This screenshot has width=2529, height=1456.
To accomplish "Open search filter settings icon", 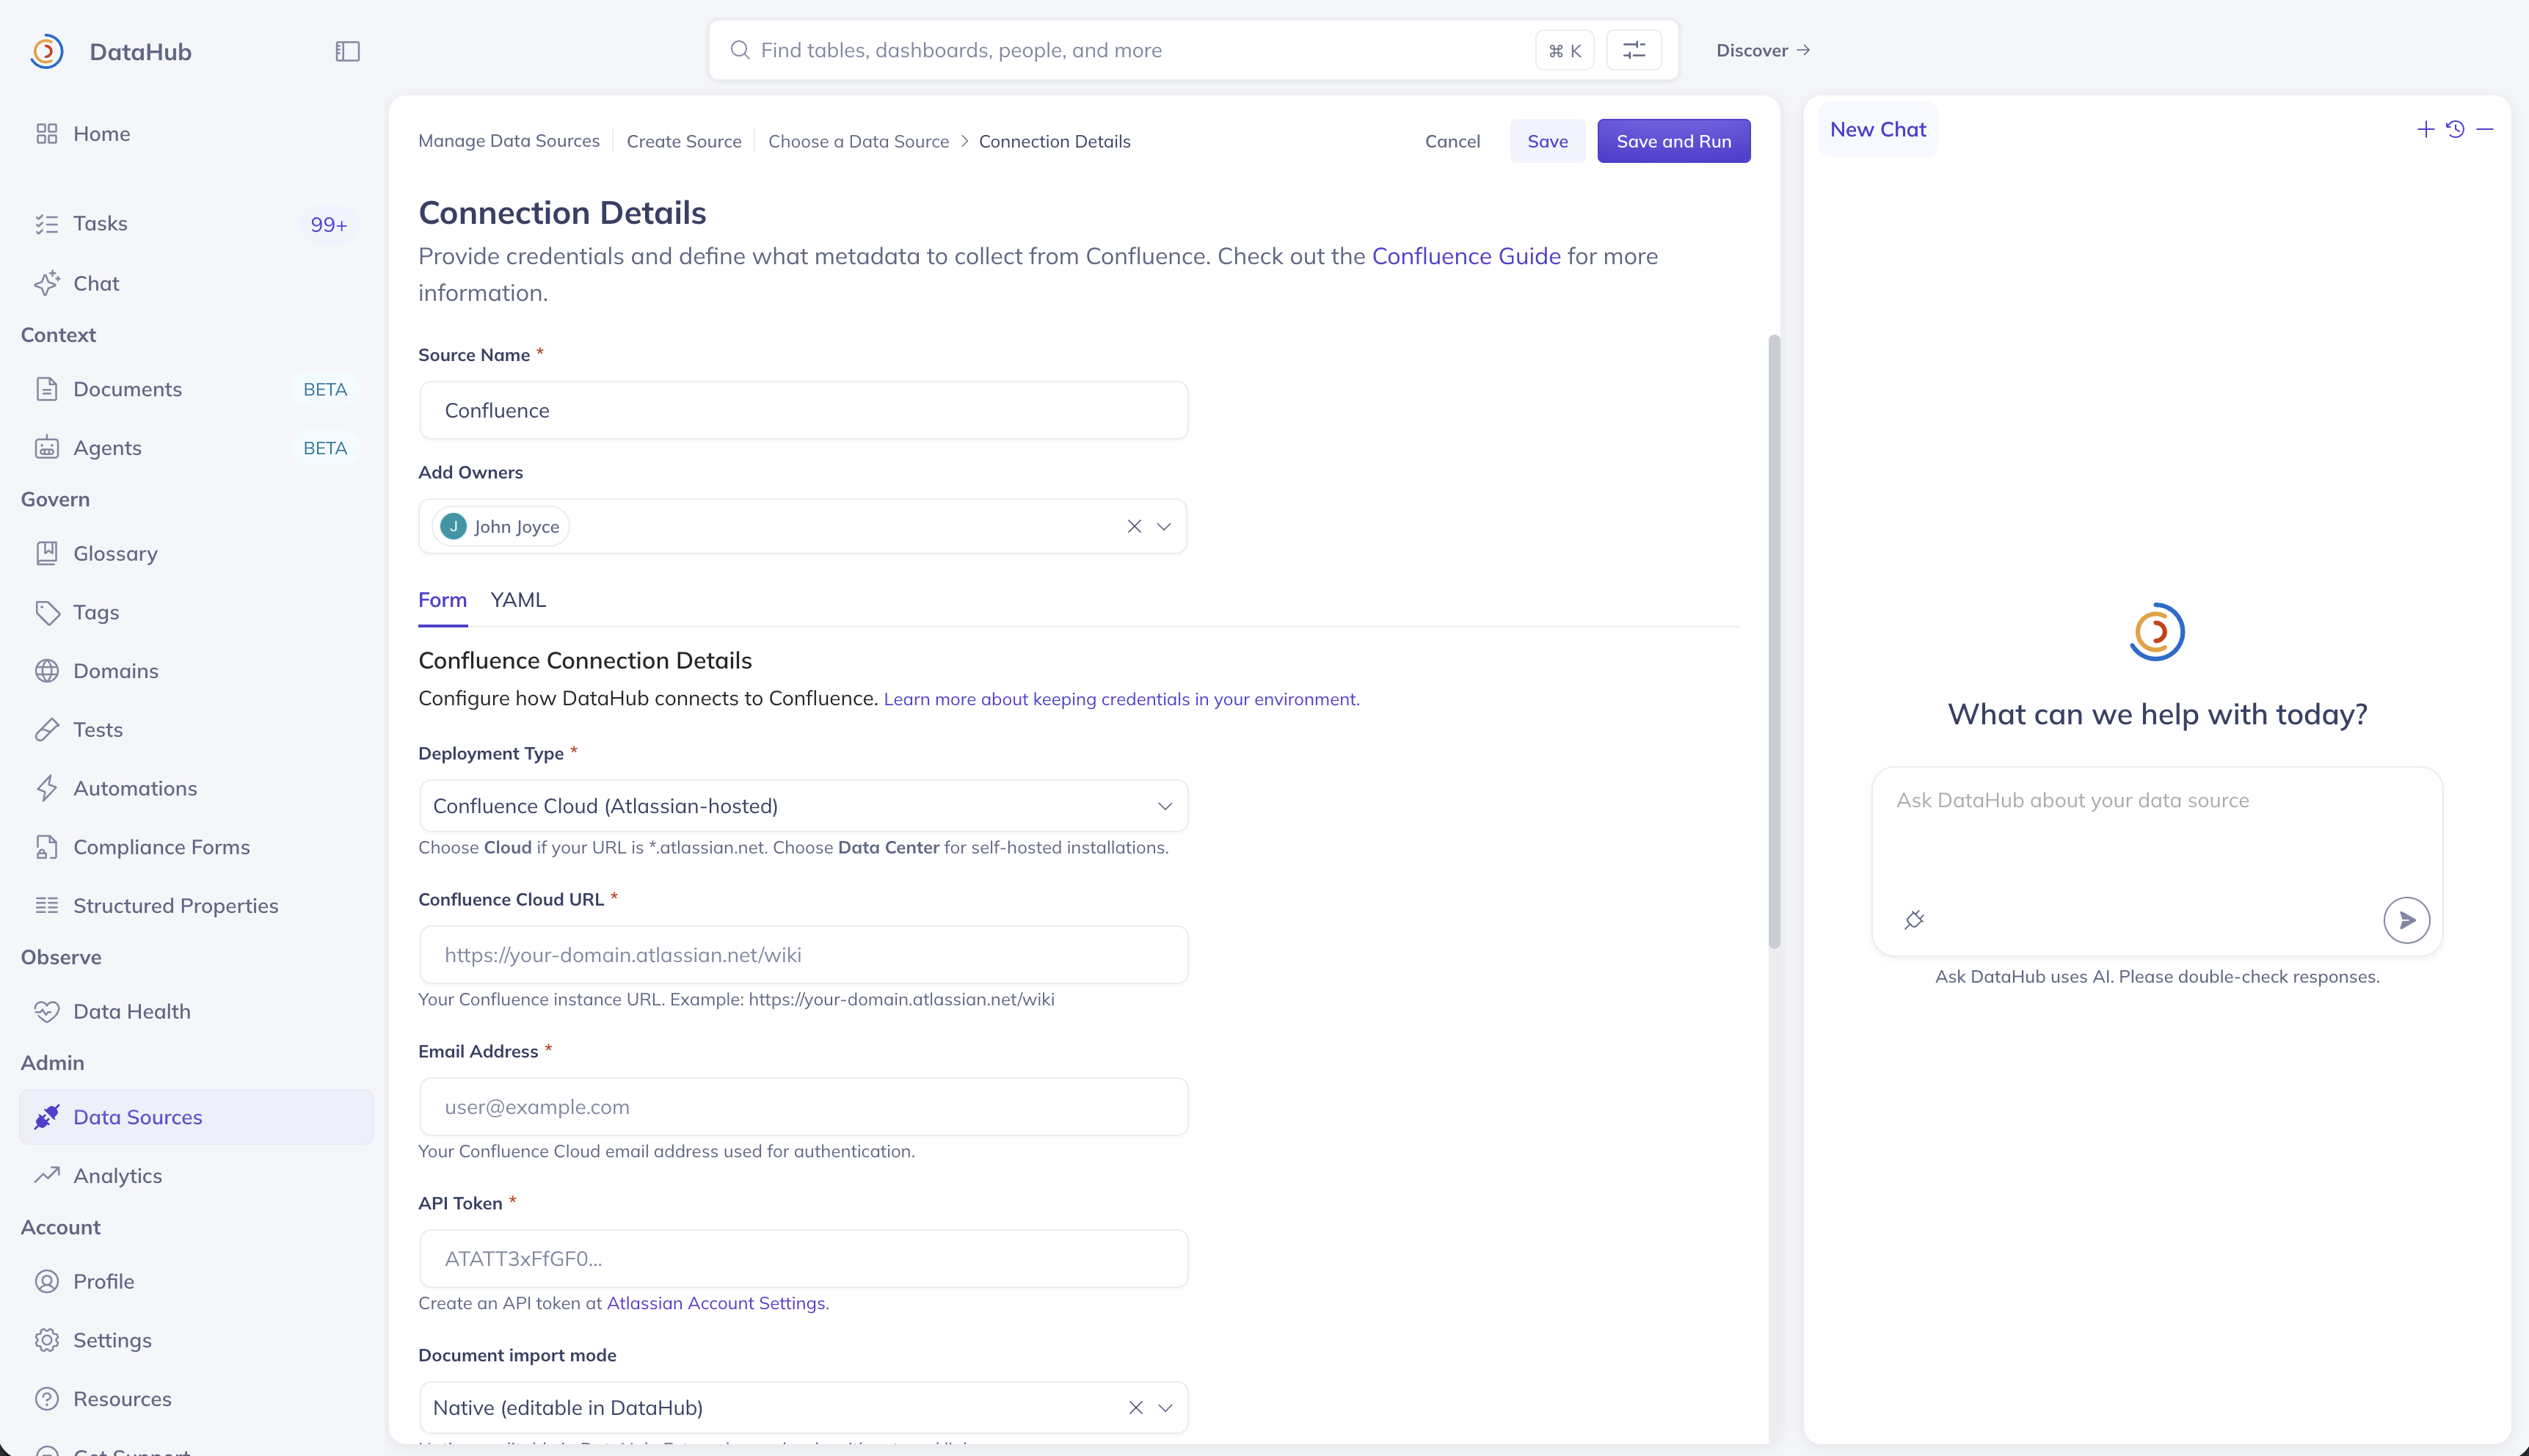I will coord(1634,50).
